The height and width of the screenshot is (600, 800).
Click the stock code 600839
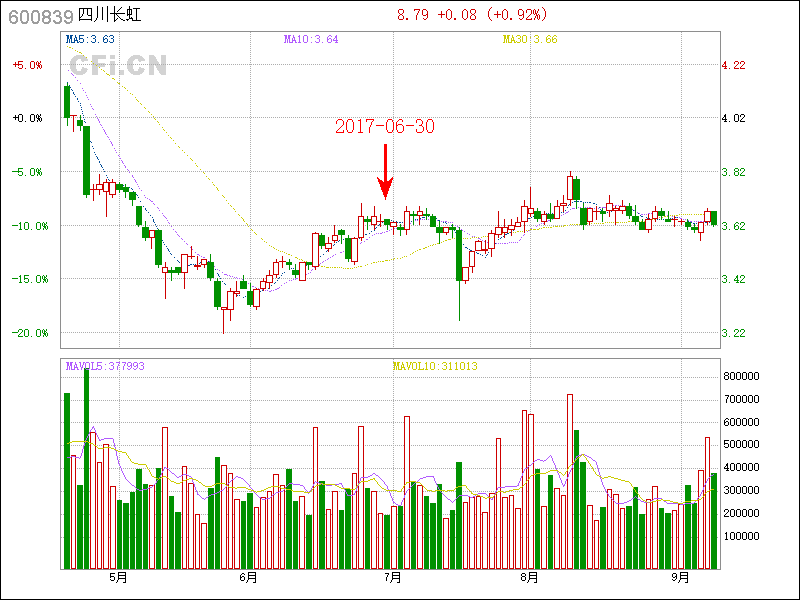[x=41, y=17]
